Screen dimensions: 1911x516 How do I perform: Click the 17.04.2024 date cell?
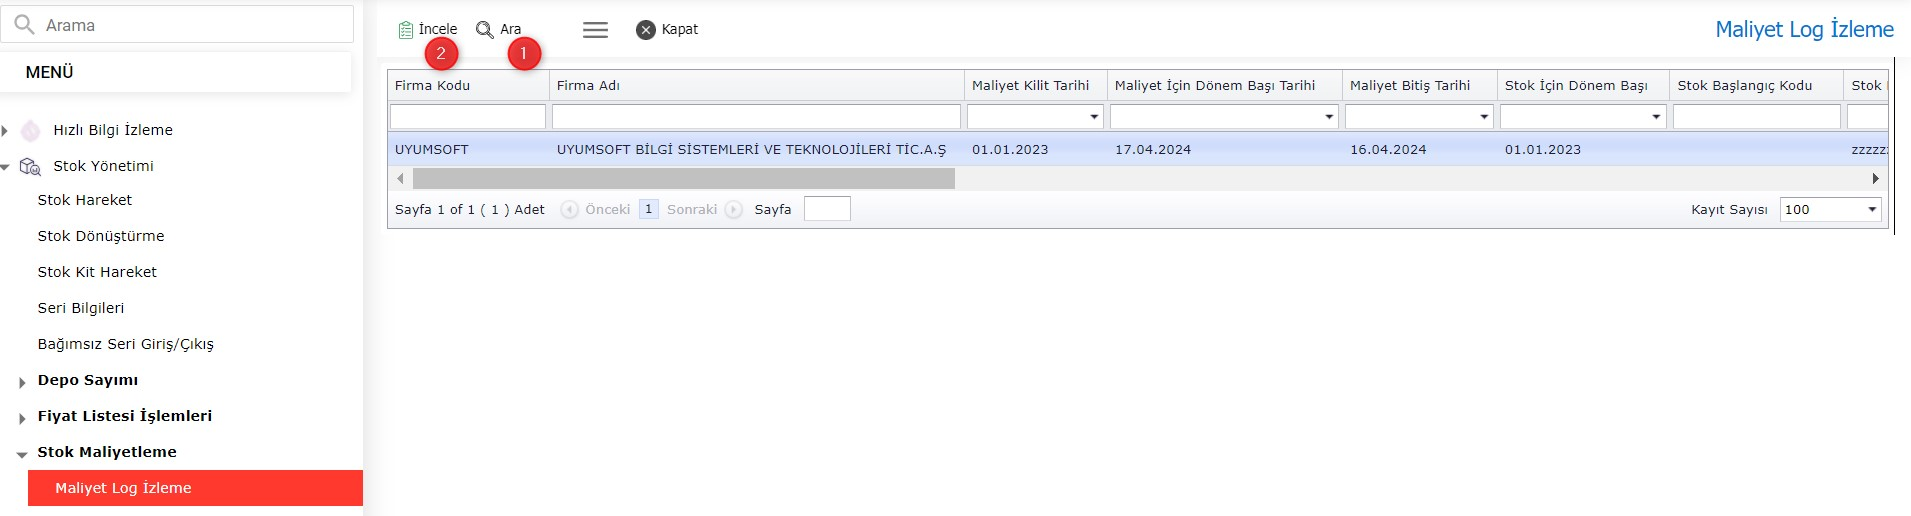point(1225,150)
